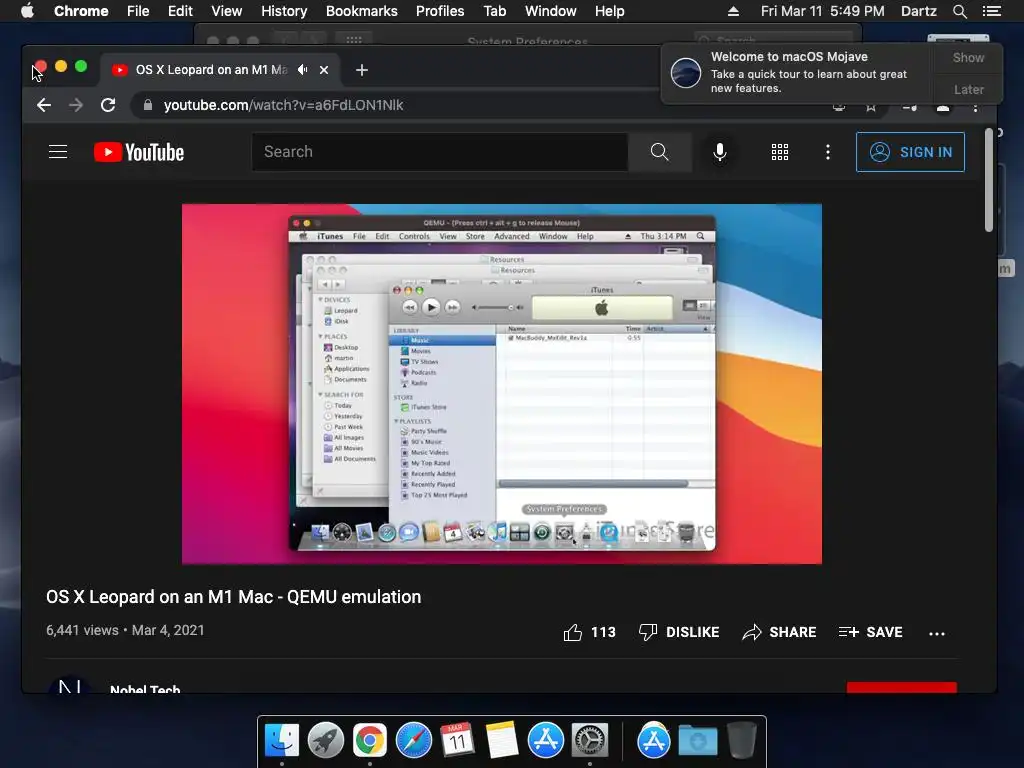
Task: Click SAVE to add to playlist
Action: click(x=871, y=632)
